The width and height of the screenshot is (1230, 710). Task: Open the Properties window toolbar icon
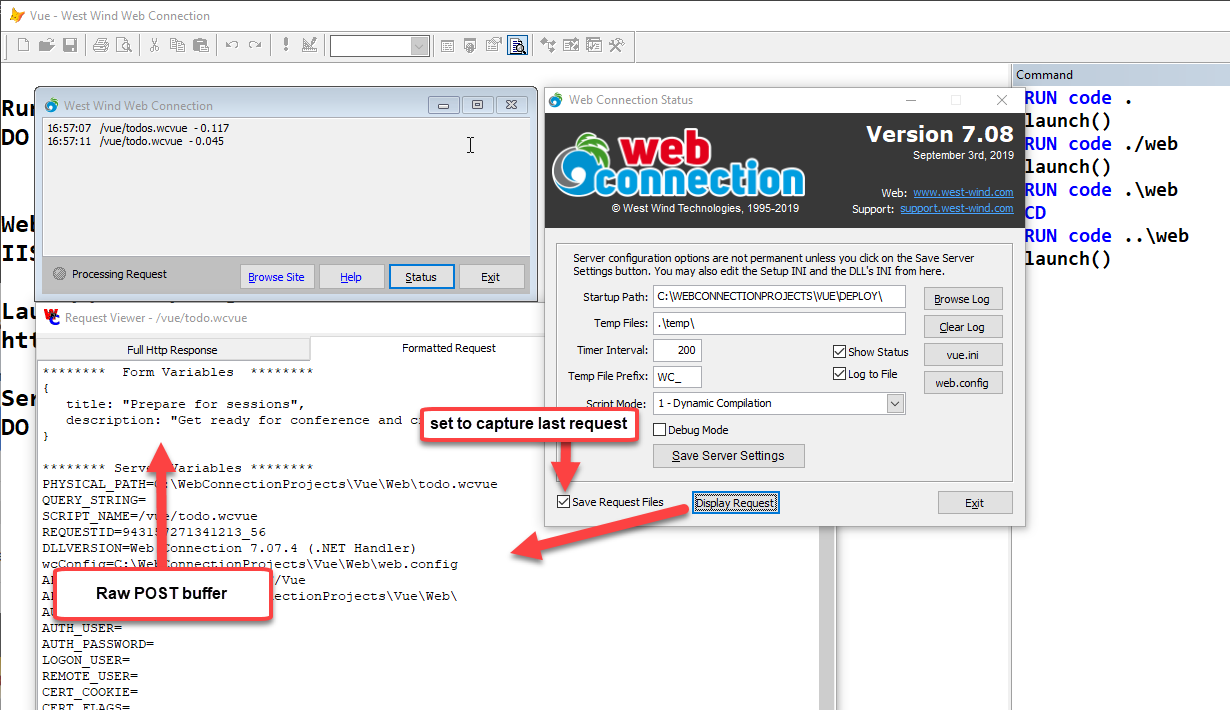click(x=493, y=45)
